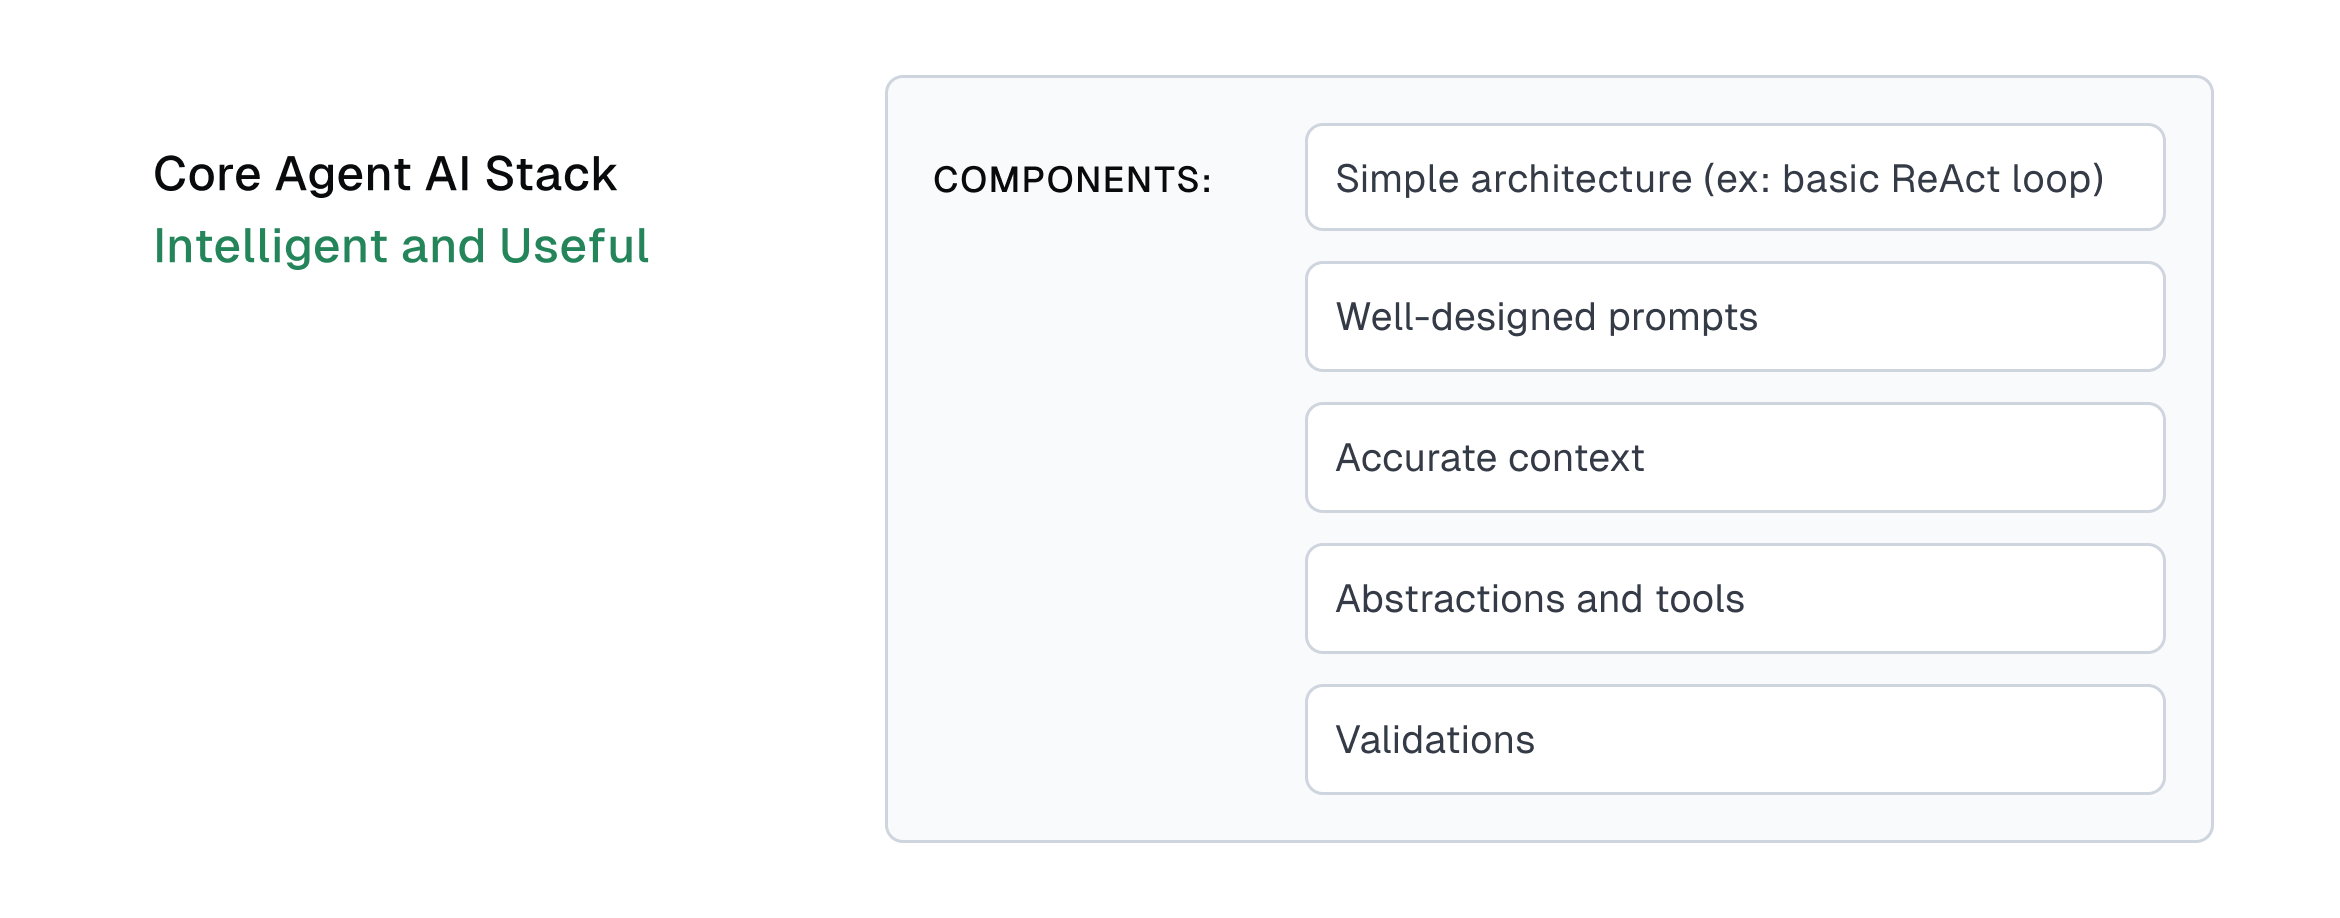The image size is (2340, 918).
Task: Click the word "Useful" in green subtitle
Action: pyautogui.click(x=574, y=247)
